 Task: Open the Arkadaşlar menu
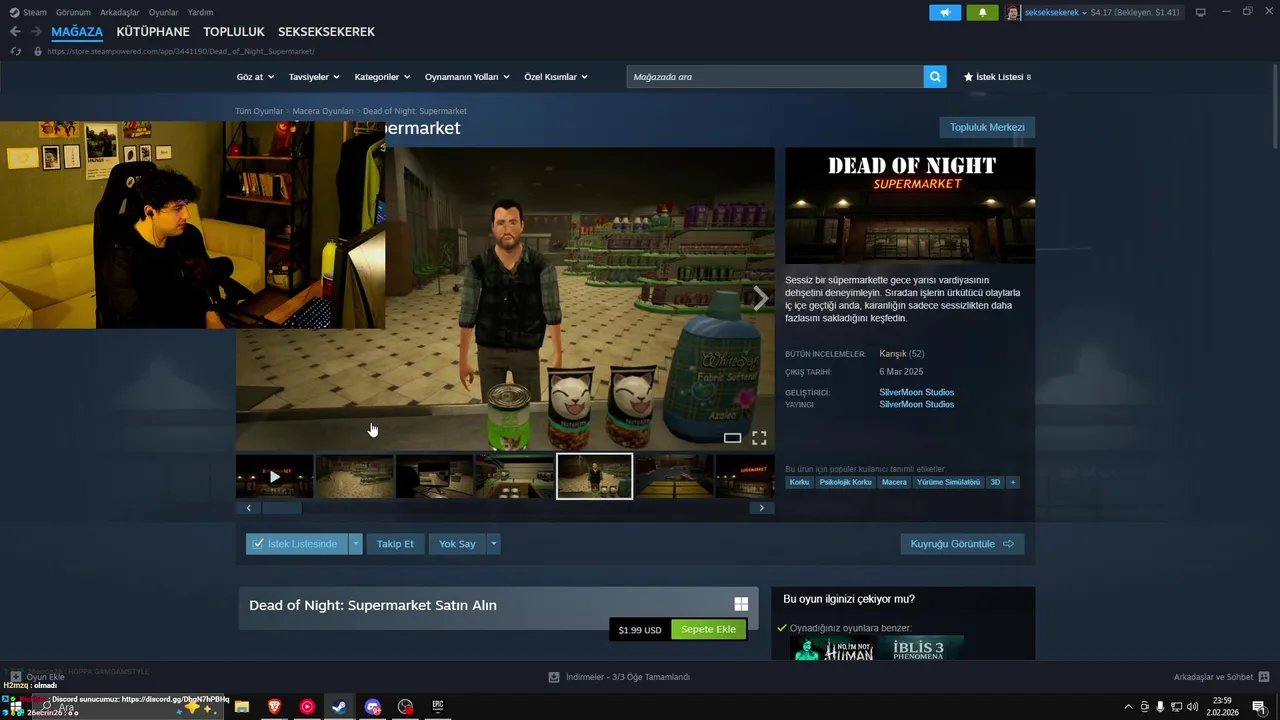[120, 13]
